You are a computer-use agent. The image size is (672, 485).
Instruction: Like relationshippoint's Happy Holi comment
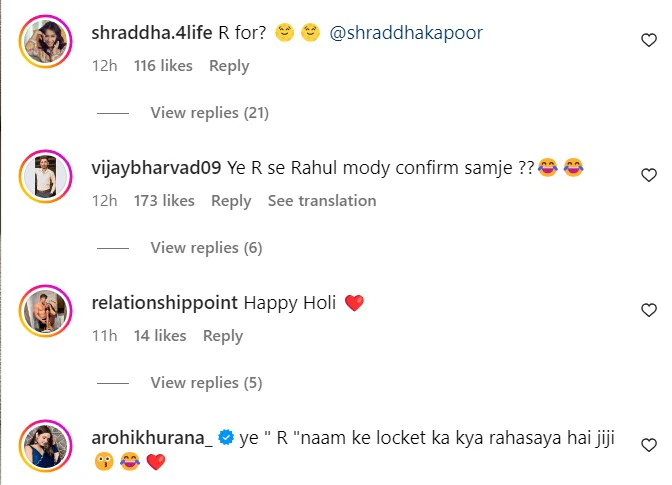(648, 311)
